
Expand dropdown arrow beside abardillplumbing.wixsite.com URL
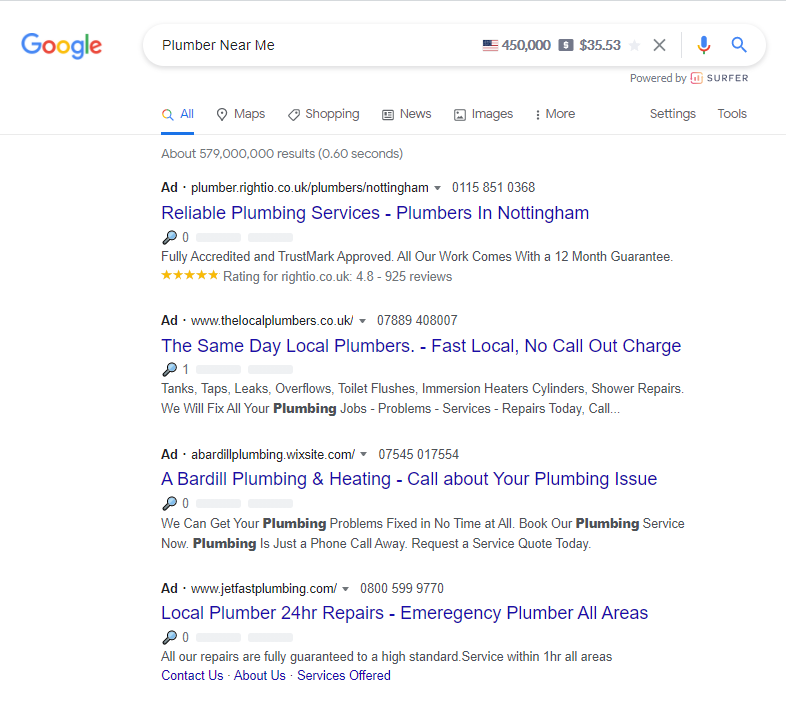pos(363,455)
